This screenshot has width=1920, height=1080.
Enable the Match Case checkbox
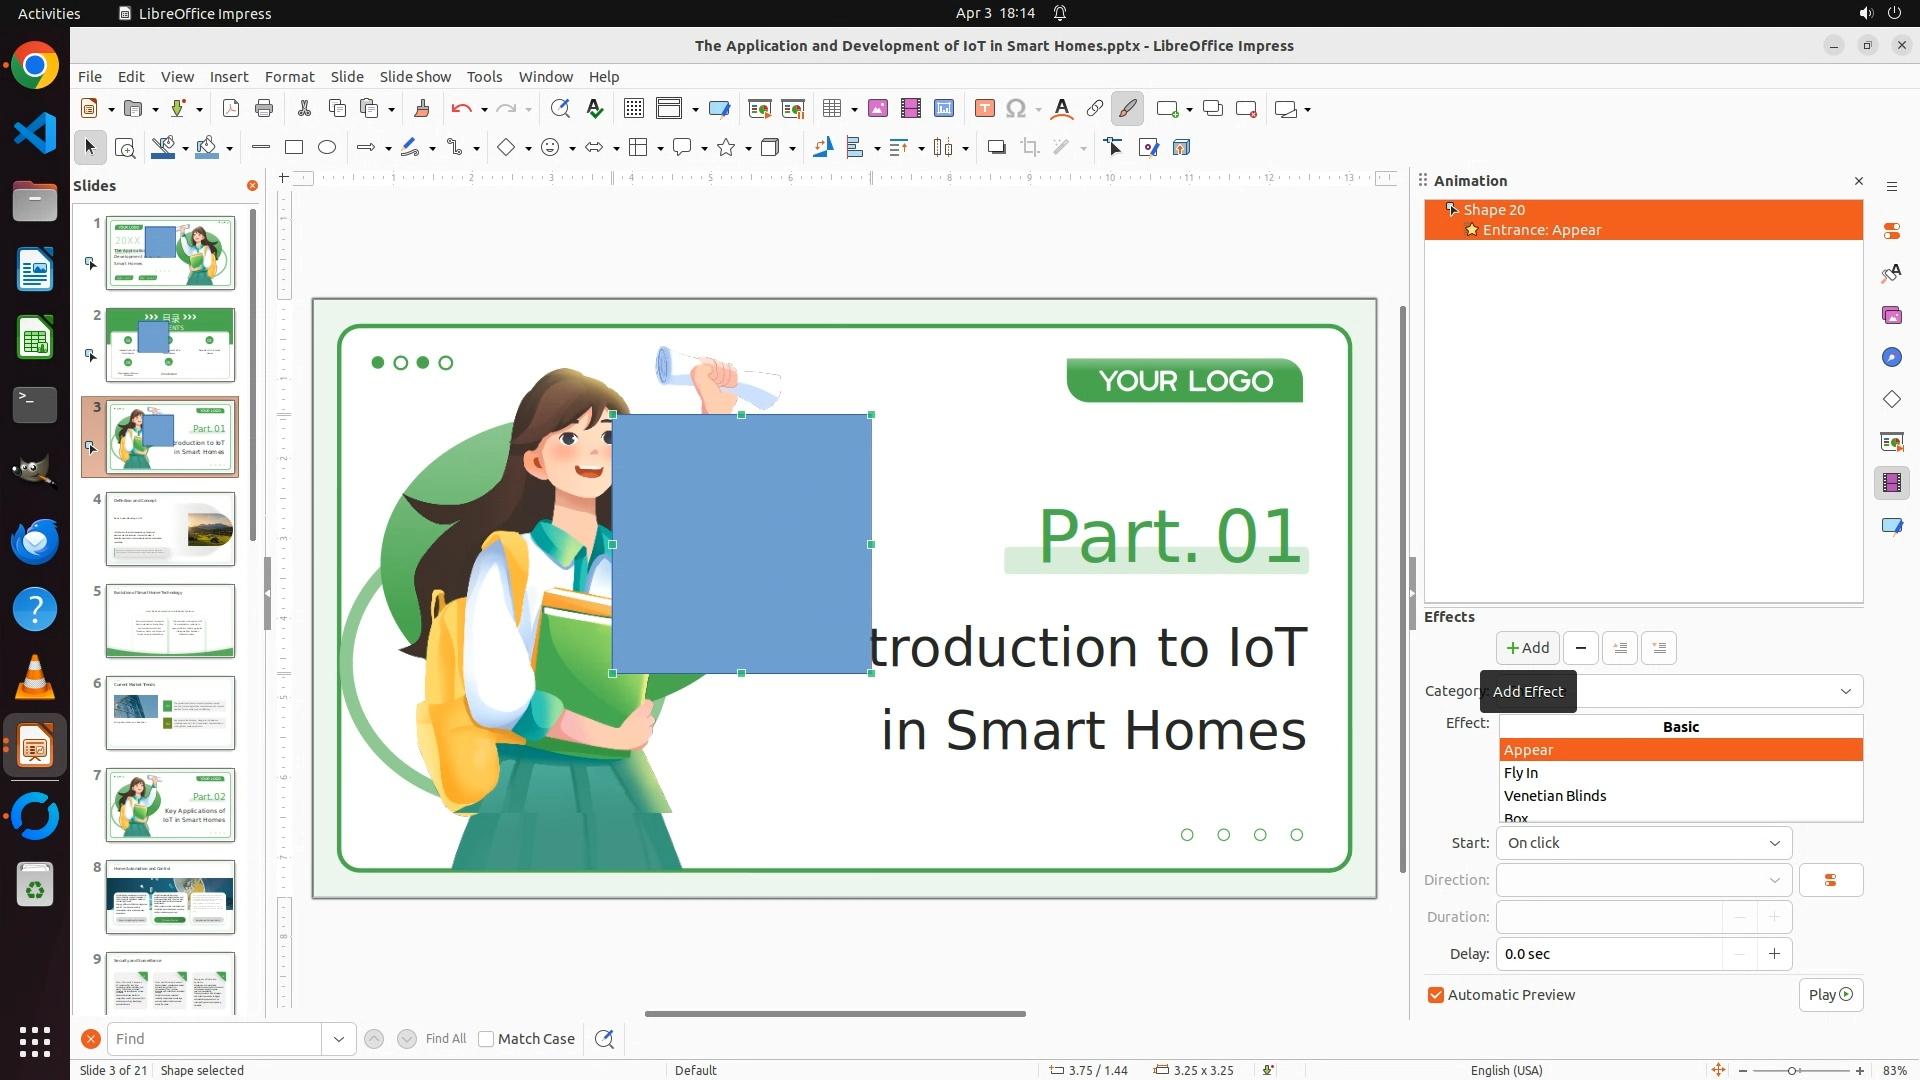pos(486,1039)
